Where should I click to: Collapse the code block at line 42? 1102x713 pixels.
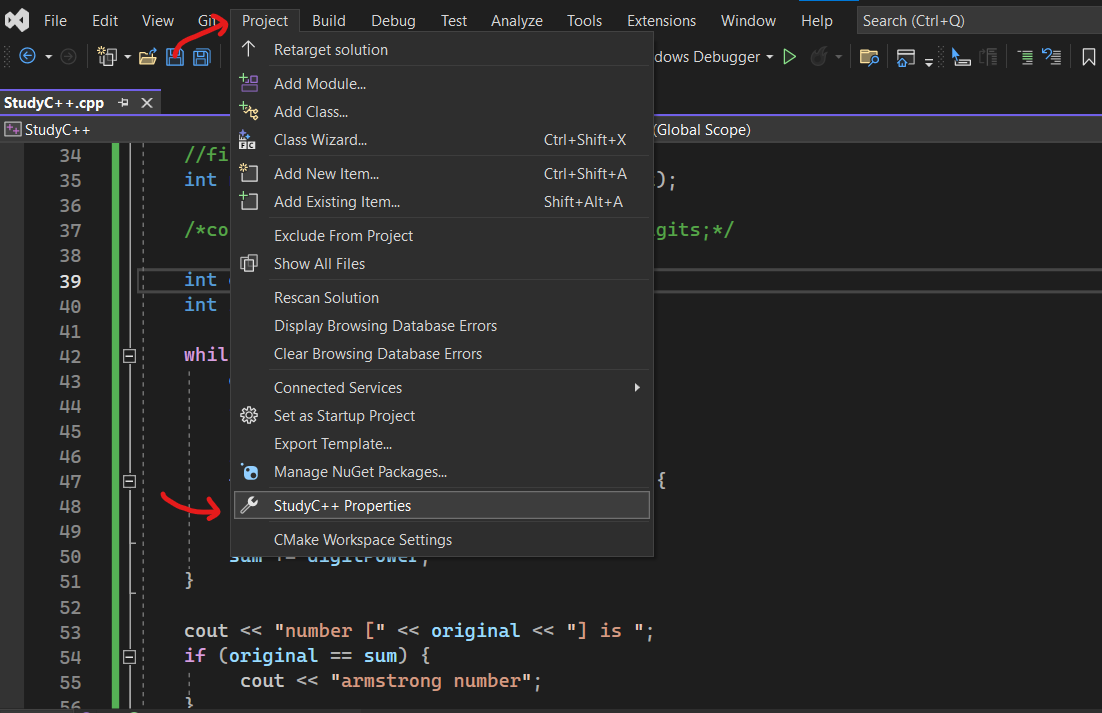click(x=129, y=356)
